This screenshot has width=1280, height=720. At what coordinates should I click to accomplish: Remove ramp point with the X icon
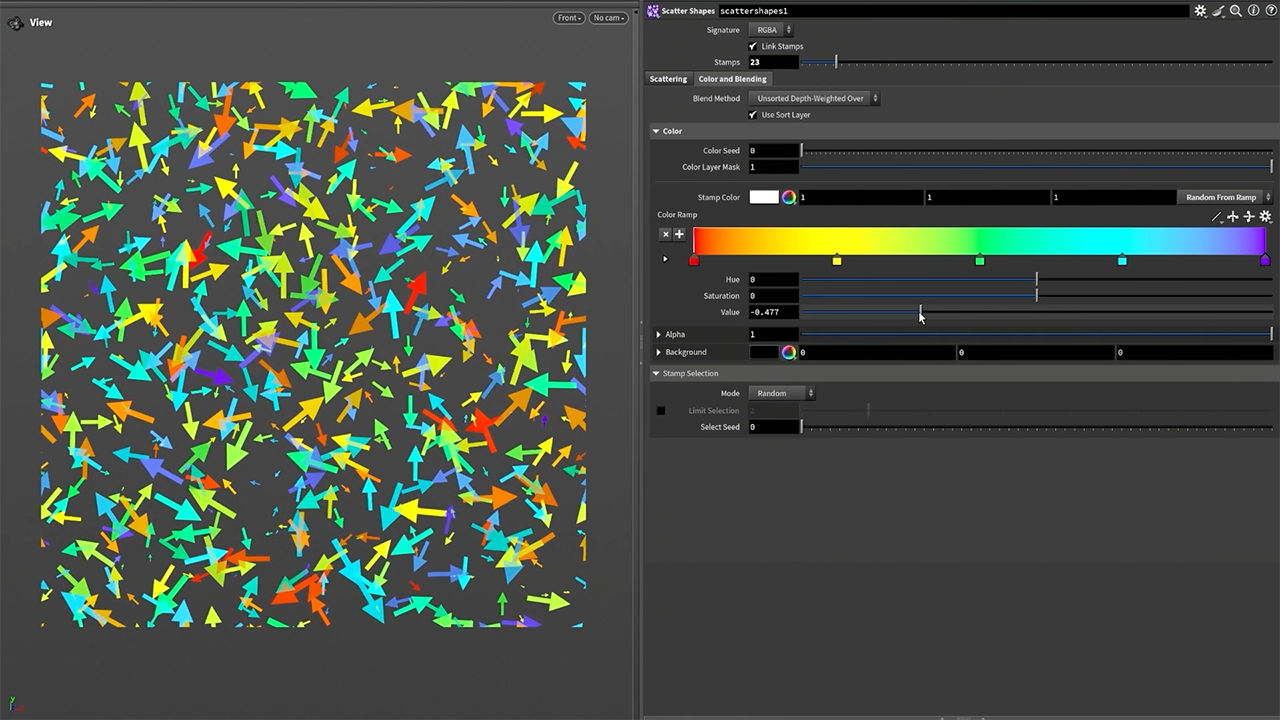click(x=665, y=234)
